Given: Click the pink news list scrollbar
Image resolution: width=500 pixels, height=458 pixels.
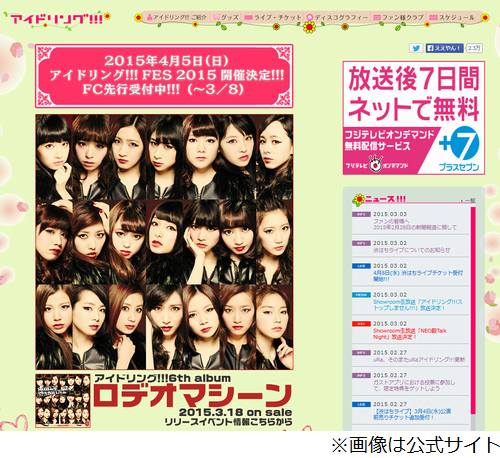Looking at the screenshot, I should pos(473,310).
